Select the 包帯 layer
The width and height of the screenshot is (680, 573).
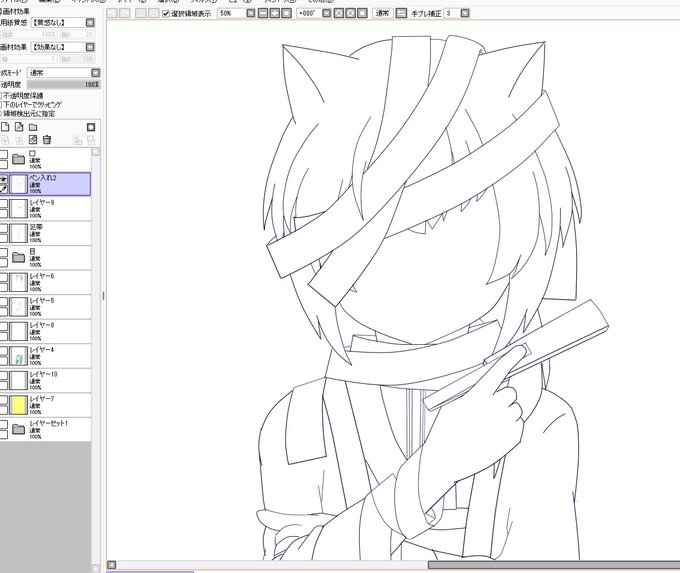(46, 233)
